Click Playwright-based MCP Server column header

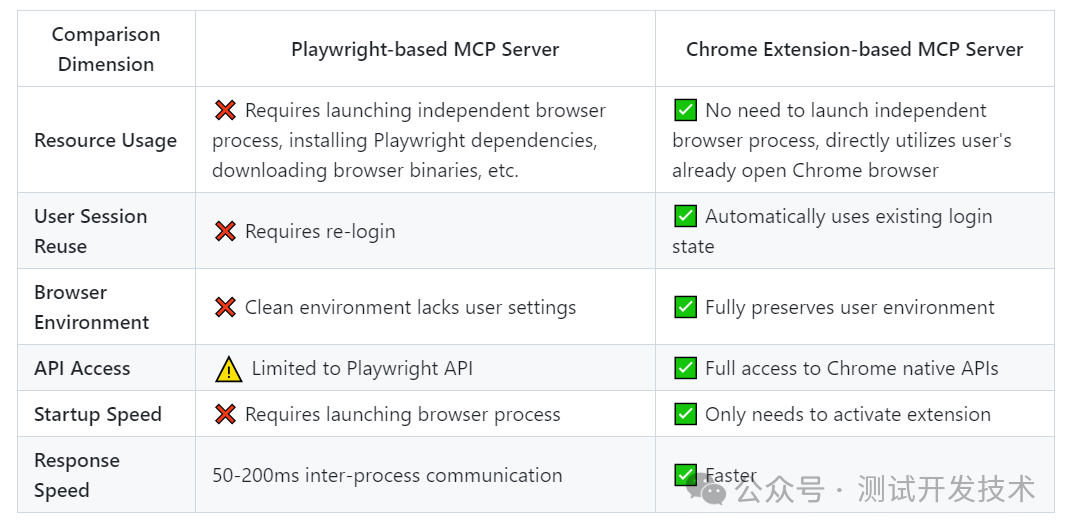[x=425, y=49]
